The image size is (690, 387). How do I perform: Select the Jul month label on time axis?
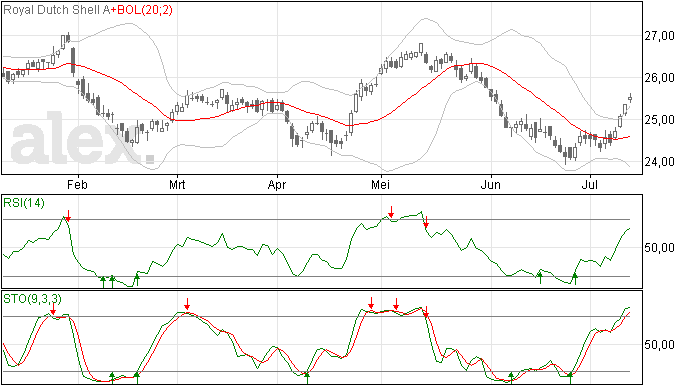pyautogui.click(x=590, y=184)
